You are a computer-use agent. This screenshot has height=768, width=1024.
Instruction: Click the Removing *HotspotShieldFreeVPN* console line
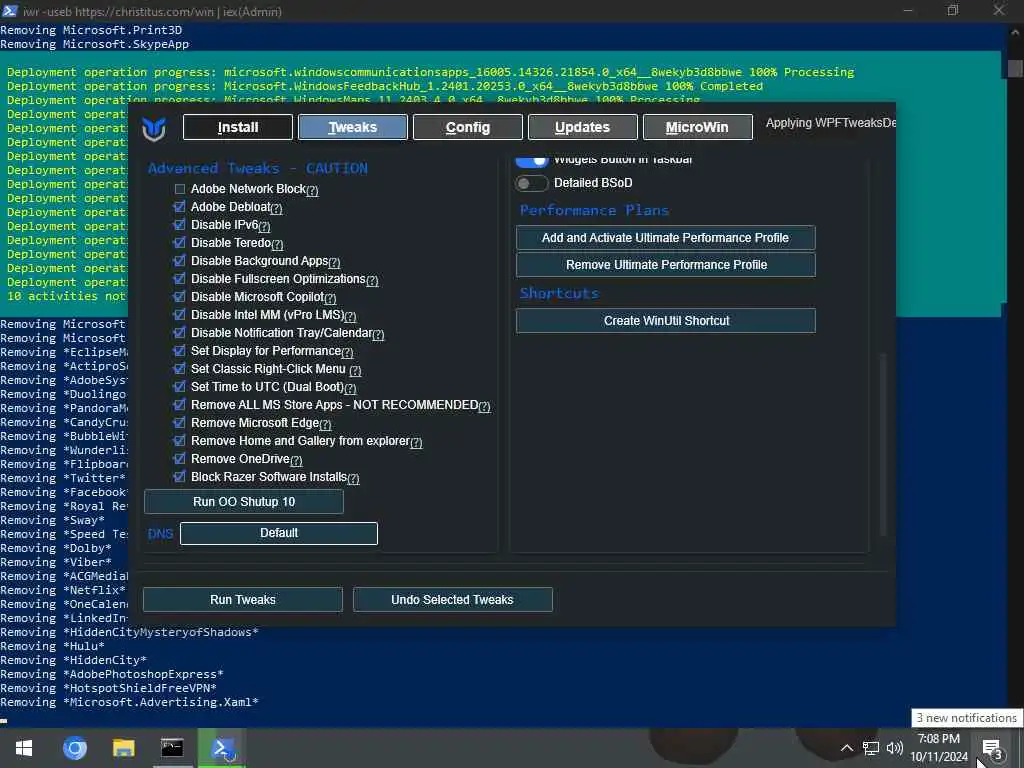108,688
